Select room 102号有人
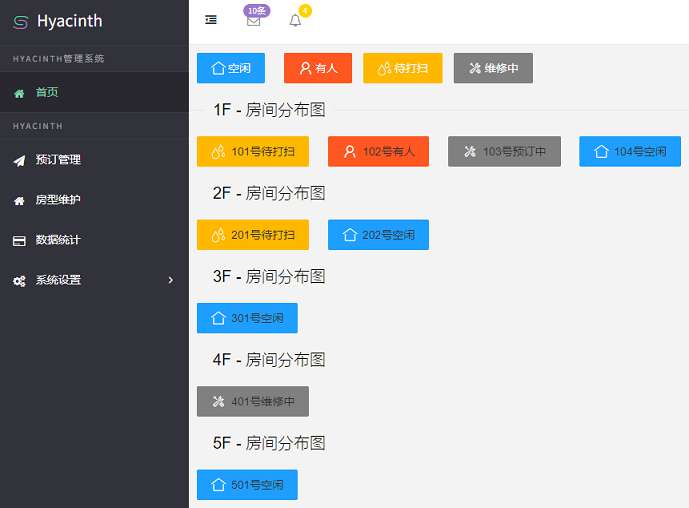689x508 pixels. tap(378, 152)
